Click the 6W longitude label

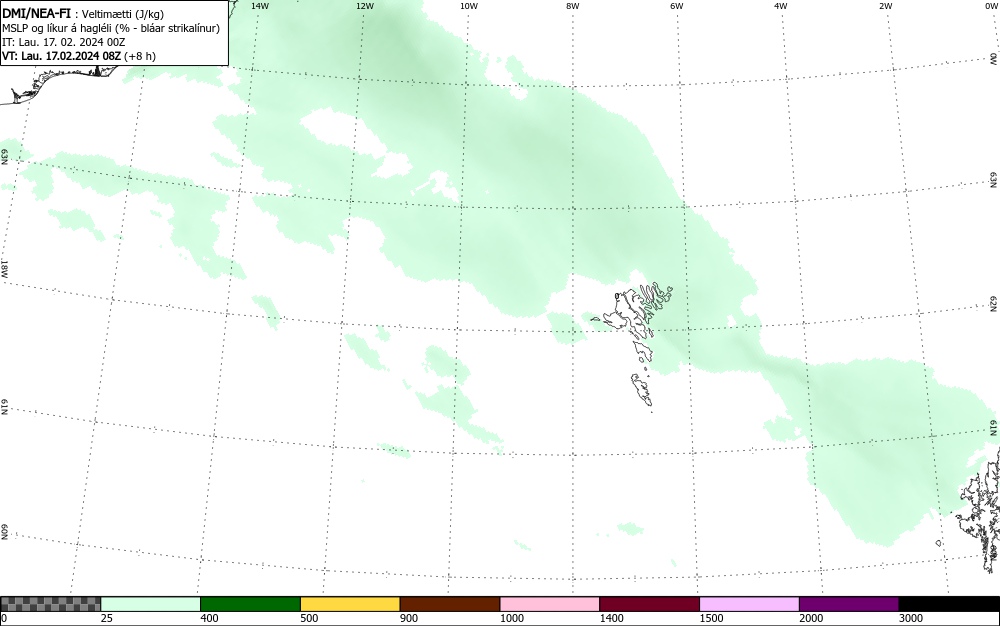pos(677,6)
